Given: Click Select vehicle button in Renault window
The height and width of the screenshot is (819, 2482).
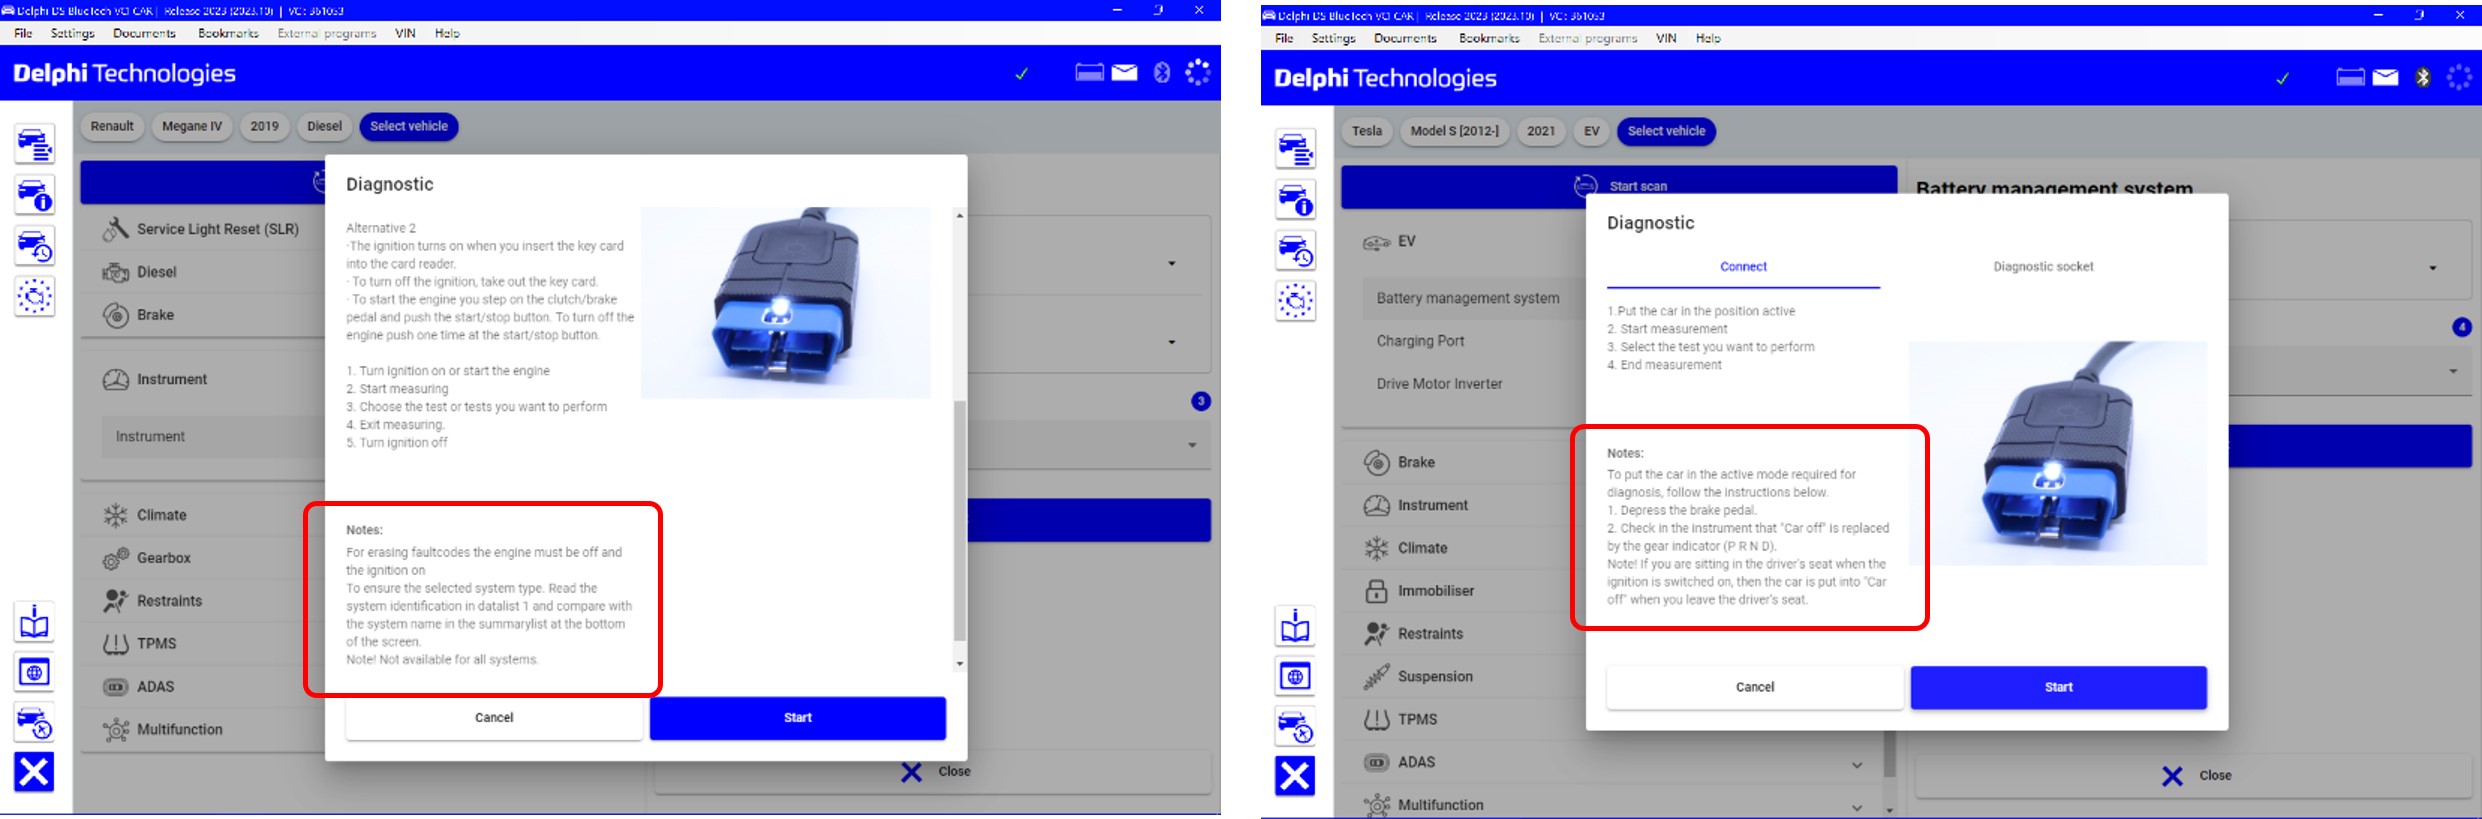Looking at the screenshot, I should pyautogui.click(x=409, y=126).
